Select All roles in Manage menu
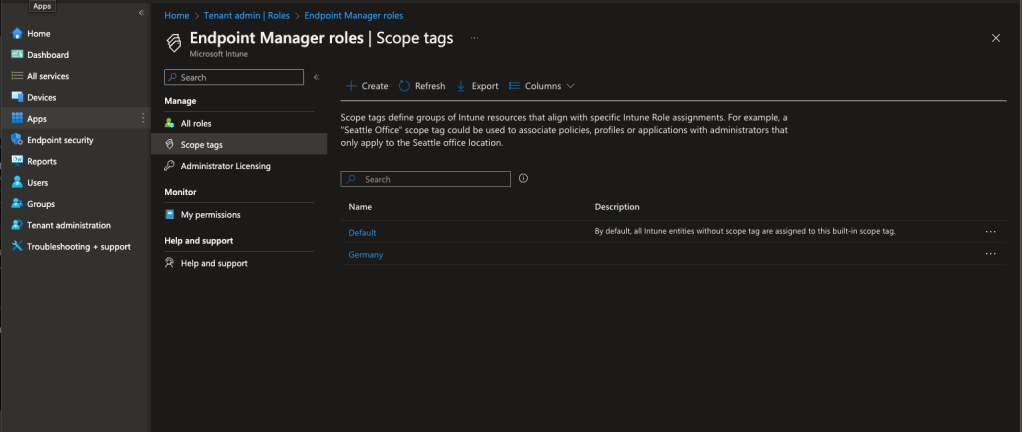The image size is (1022, 432). (x=197, y=123)
